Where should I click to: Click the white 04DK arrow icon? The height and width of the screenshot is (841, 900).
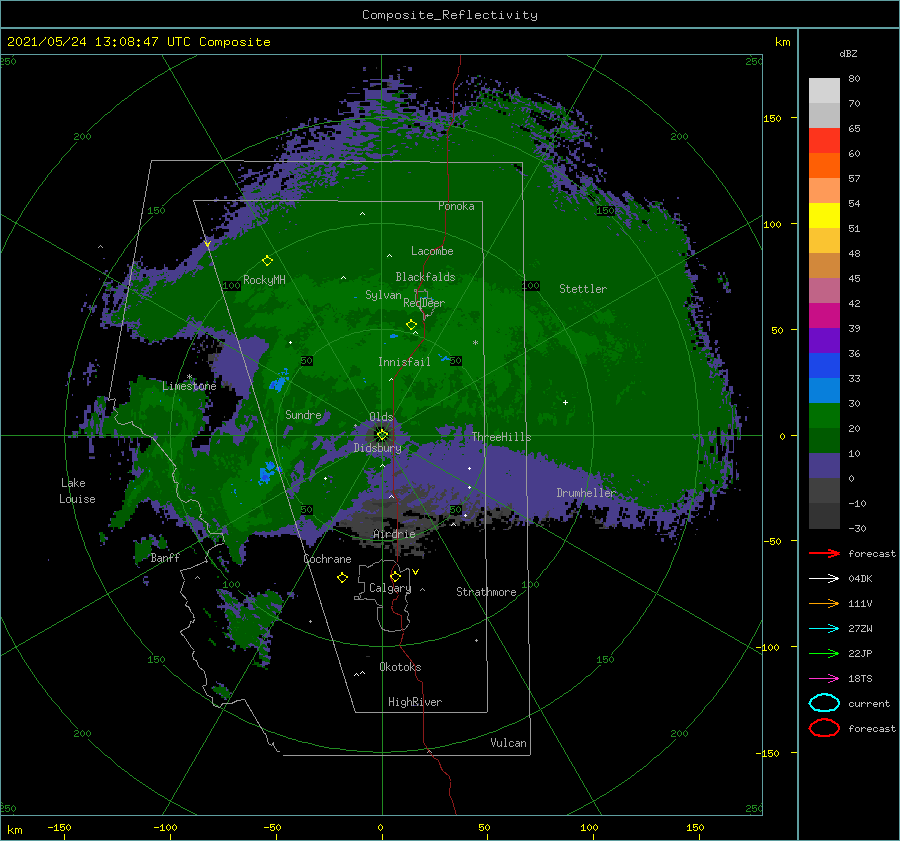pyautogui.click(x=824, y=579)
